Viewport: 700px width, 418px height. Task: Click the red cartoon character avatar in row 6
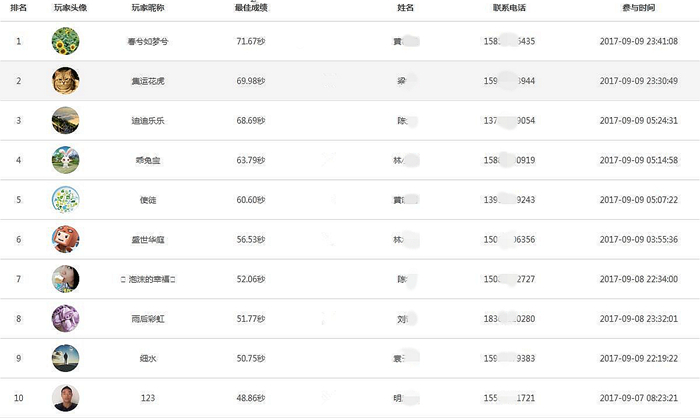pyautogui.click(x=66, y=239)
